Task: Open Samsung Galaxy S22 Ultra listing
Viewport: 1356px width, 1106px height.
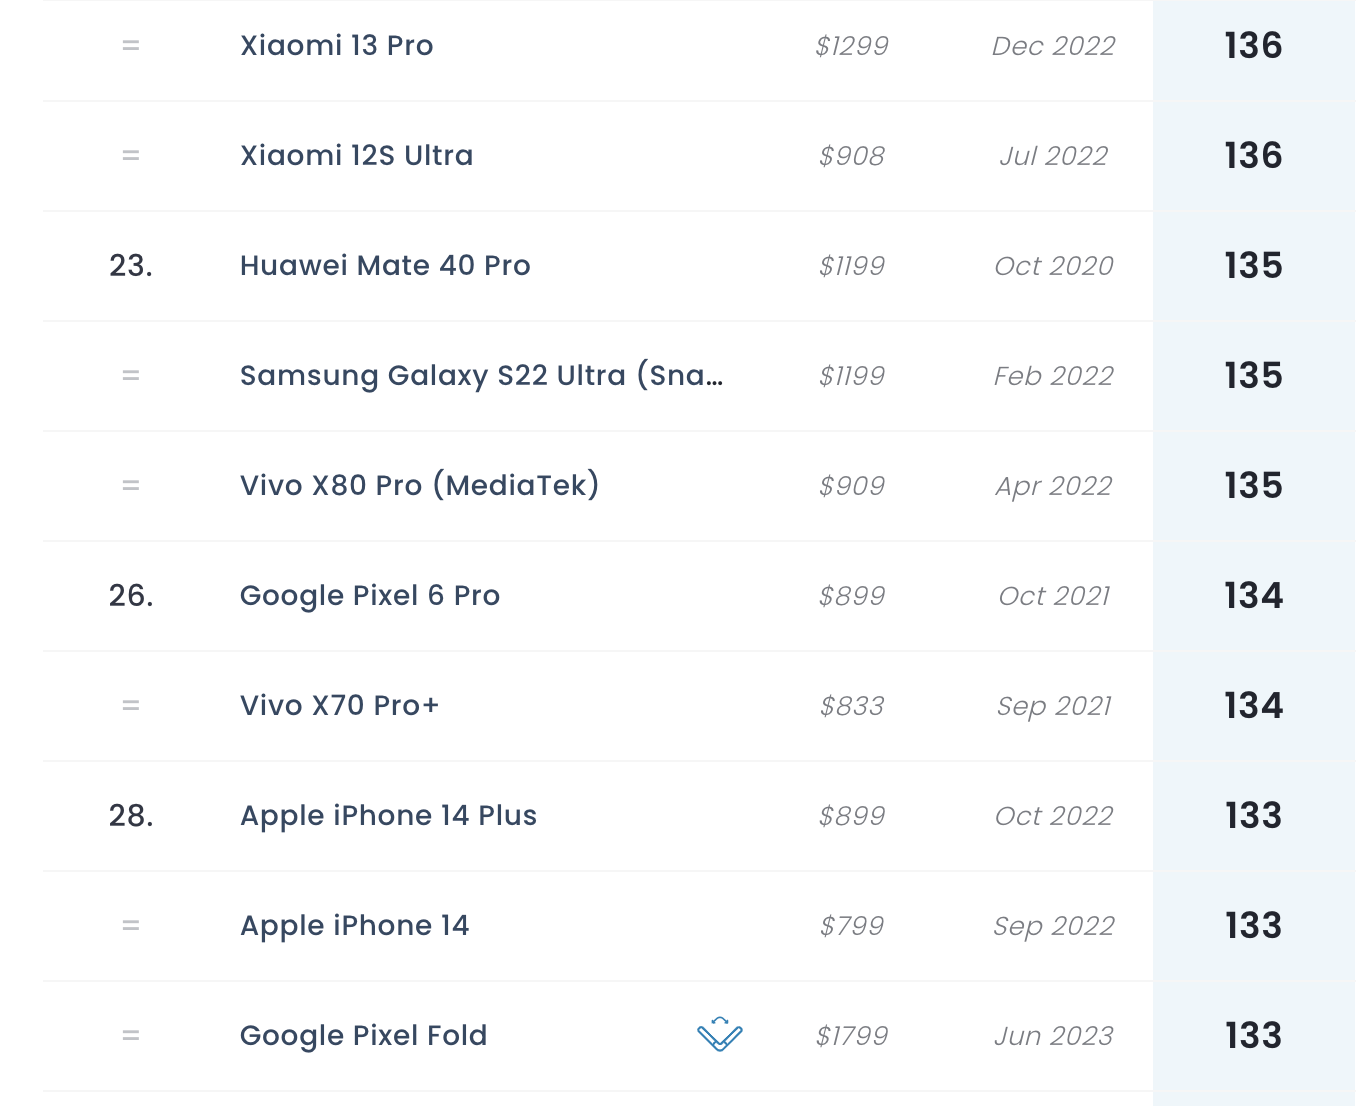Action: point(481,376)
